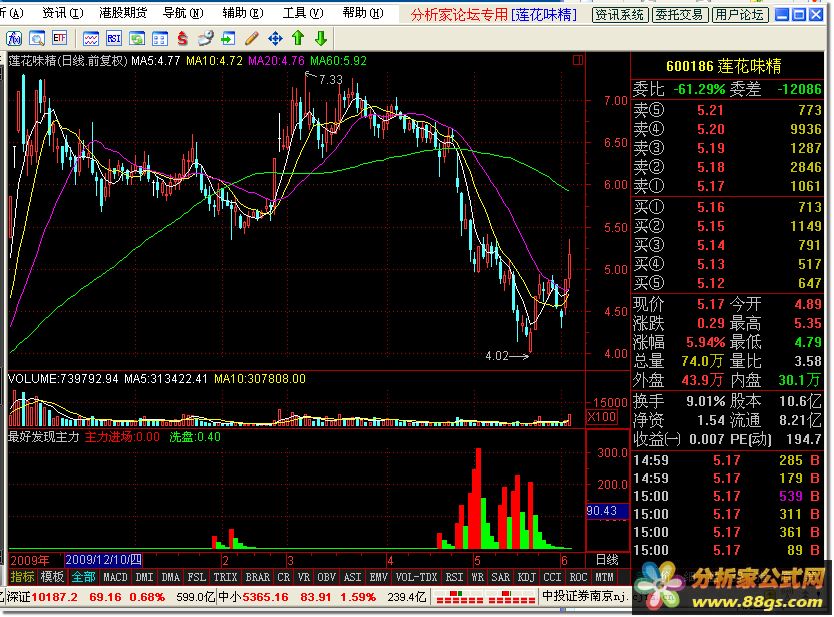
Task: Switch to the WR indicator tab
Action: [477, 577]
